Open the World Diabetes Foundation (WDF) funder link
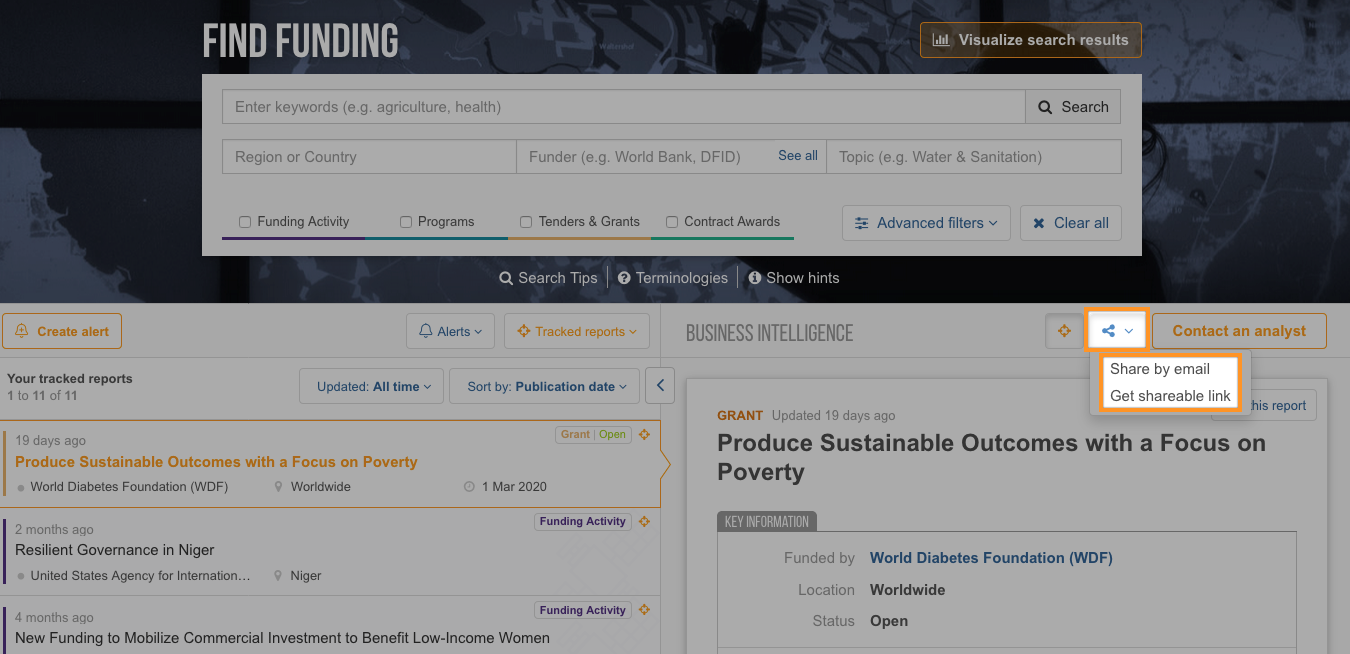Image resolution: width=1350 pixels, height=654 pixels. pyautogui.click(x=991, y=558)
